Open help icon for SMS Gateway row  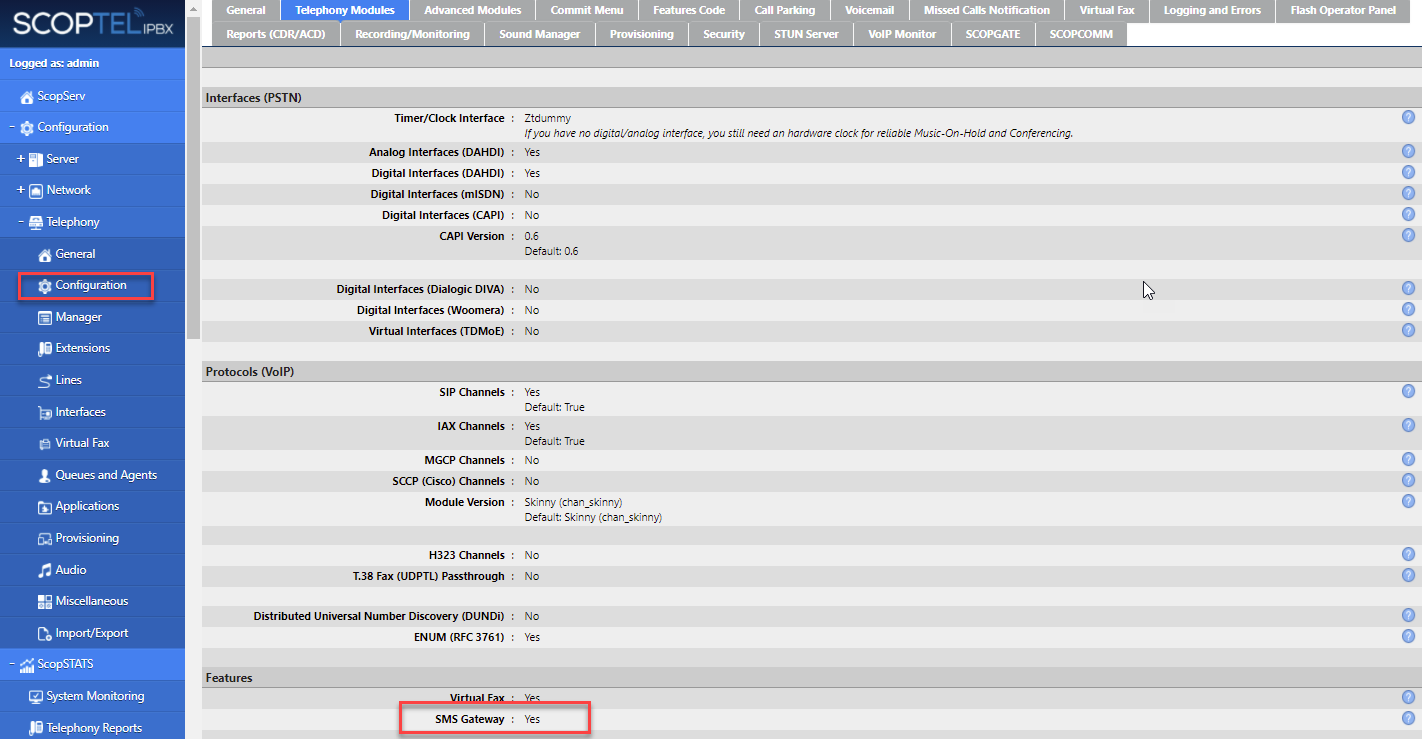pyautogui.click(x=1408, y=718)
